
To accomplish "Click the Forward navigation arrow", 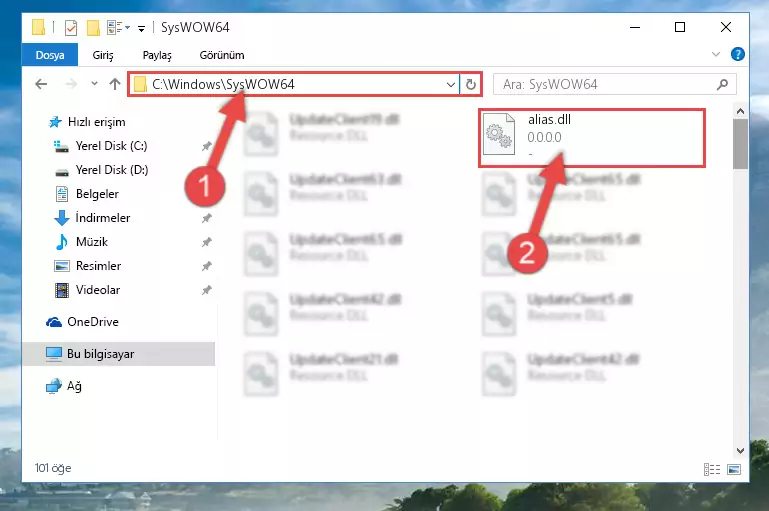I will [x=72, y=84].
